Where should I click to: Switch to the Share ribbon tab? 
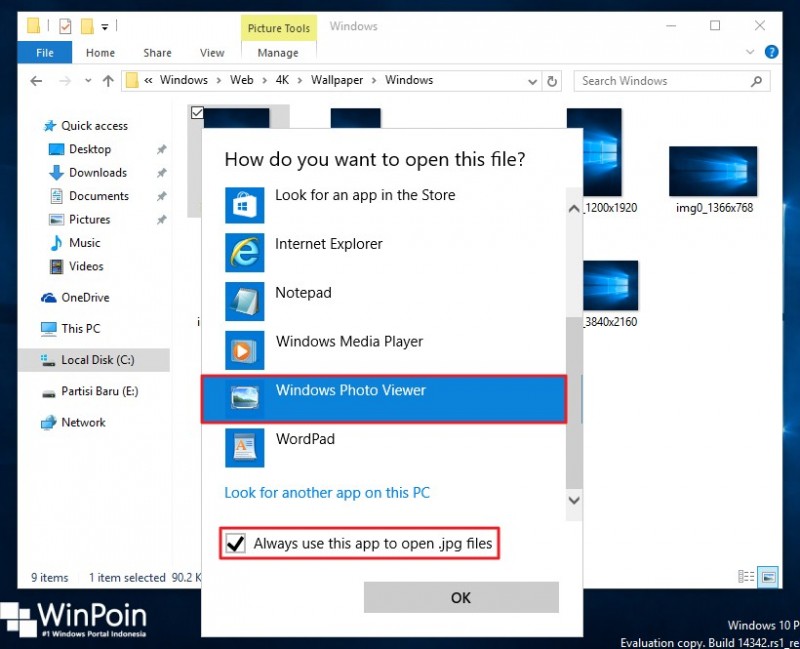click(157, 53)
